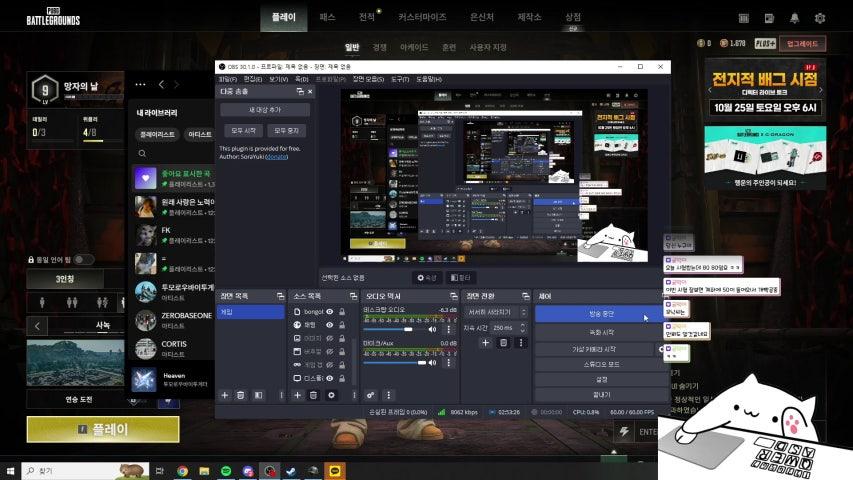Toggle lock on bongo source

(x=342, y=312)
